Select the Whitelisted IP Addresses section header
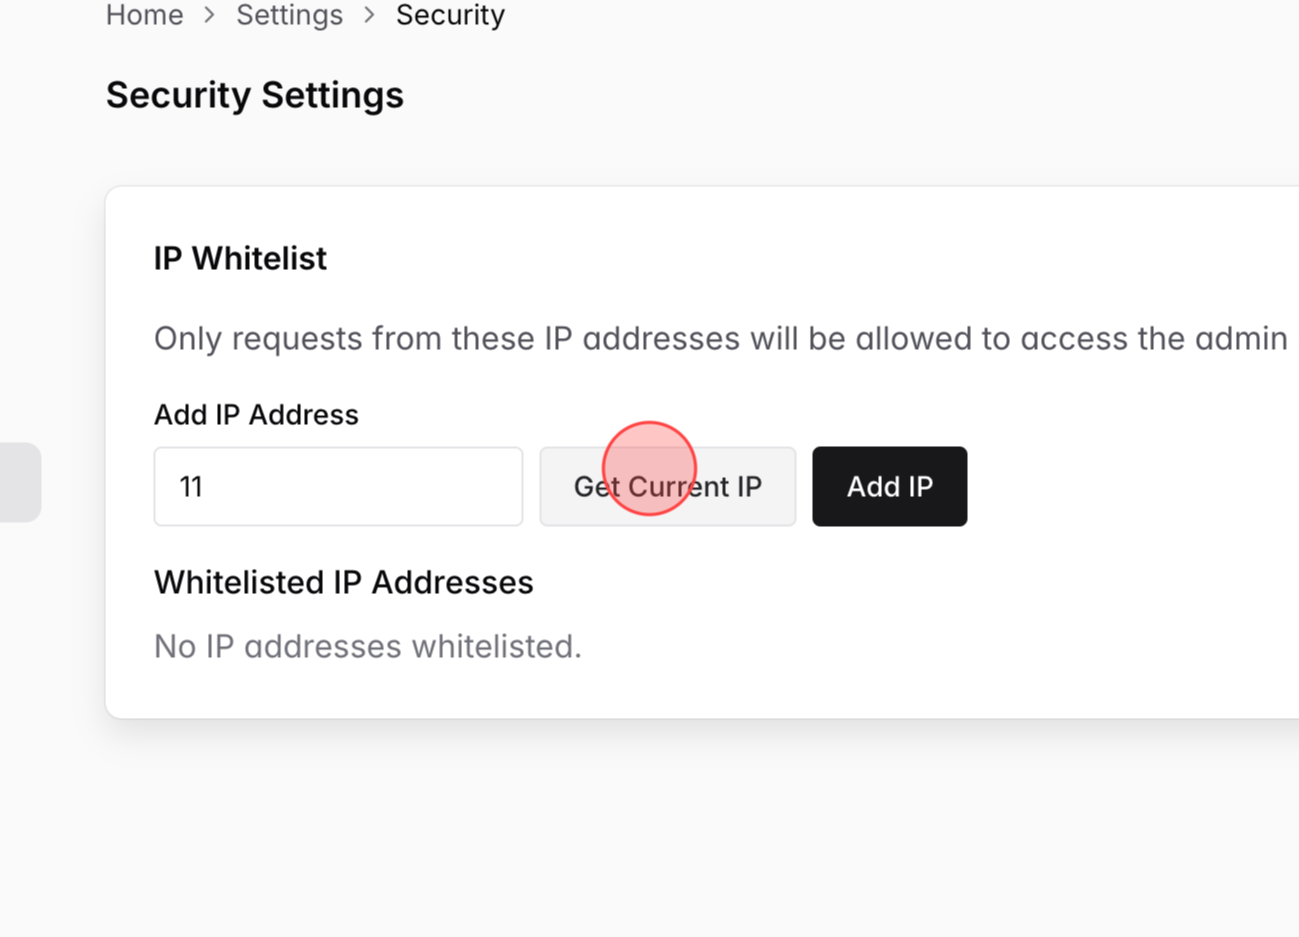The height and width of the screenshot is (937, 1299). pos(343,582)
